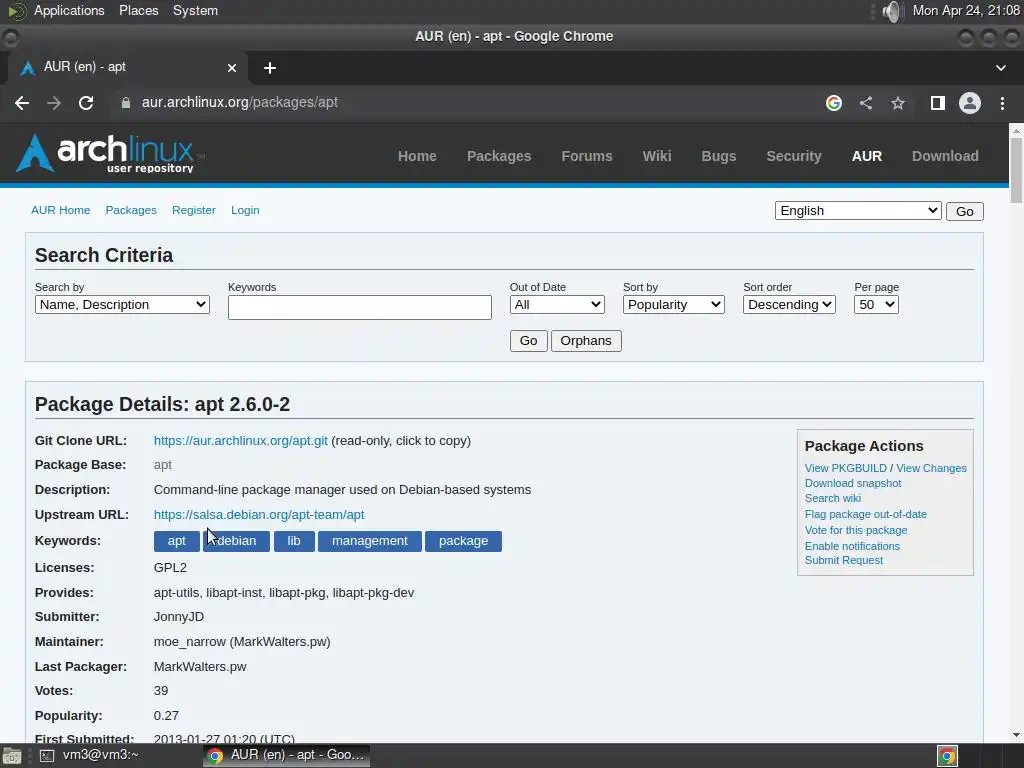This screenshot has width=1024, height=768.
Task: Open the Download navigation link
Action: [x=945, y=156]
